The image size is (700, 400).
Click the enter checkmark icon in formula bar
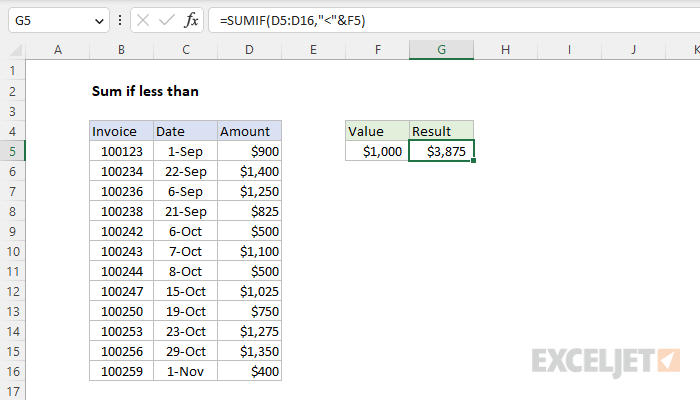tap(167, 21)
